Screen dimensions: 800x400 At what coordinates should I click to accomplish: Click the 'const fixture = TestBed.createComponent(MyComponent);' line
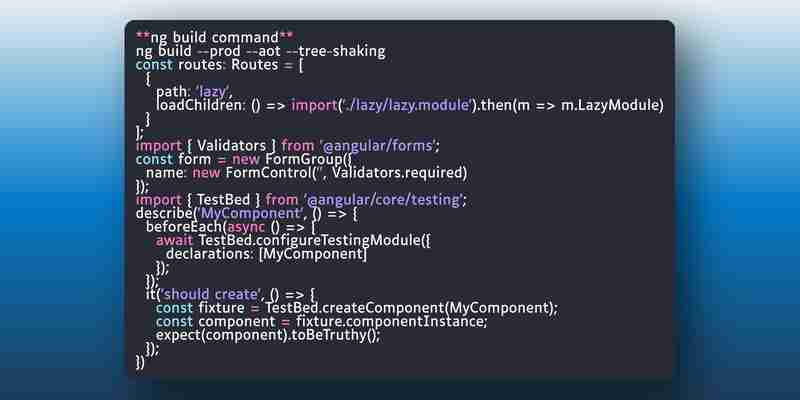click(357, 308)
